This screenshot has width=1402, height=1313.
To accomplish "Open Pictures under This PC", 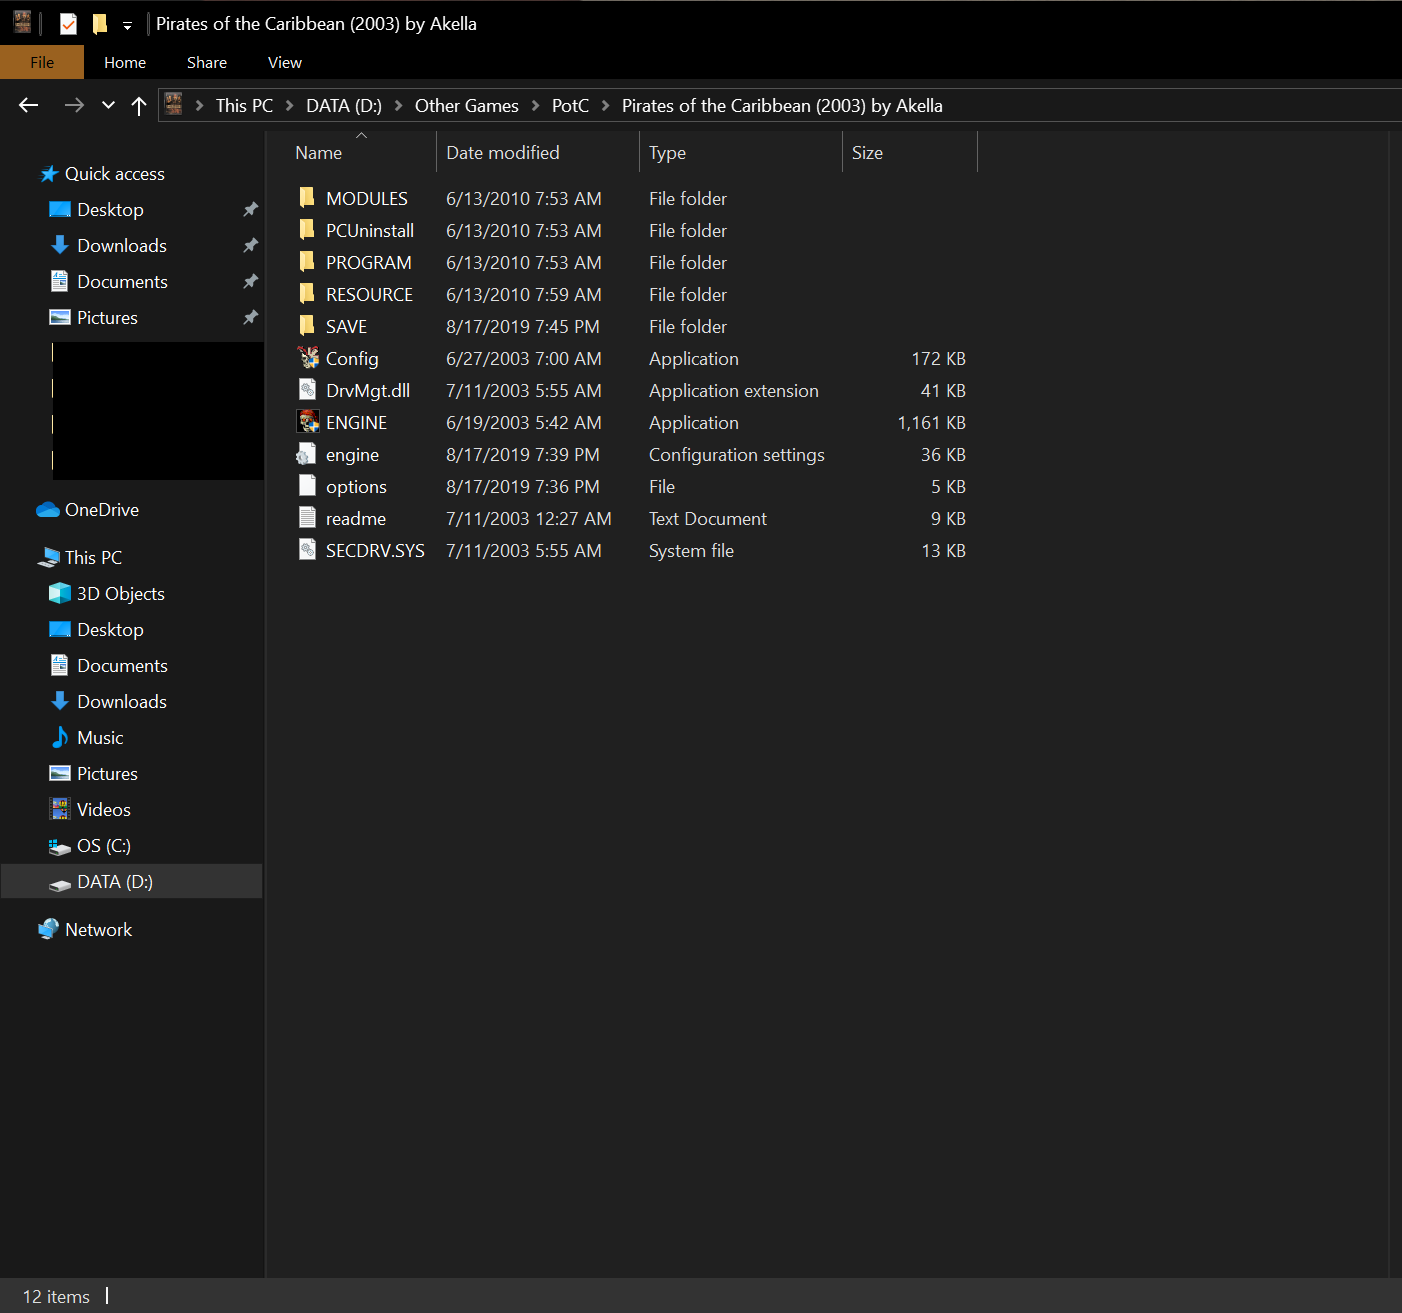I will (x=107, y=773).
